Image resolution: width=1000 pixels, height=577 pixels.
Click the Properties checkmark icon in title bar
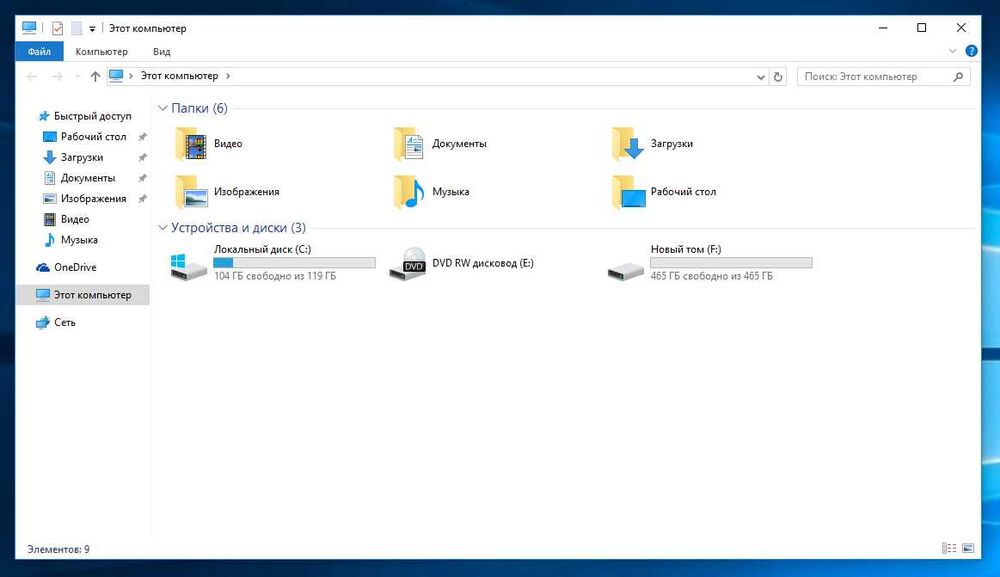coord(57,28)
